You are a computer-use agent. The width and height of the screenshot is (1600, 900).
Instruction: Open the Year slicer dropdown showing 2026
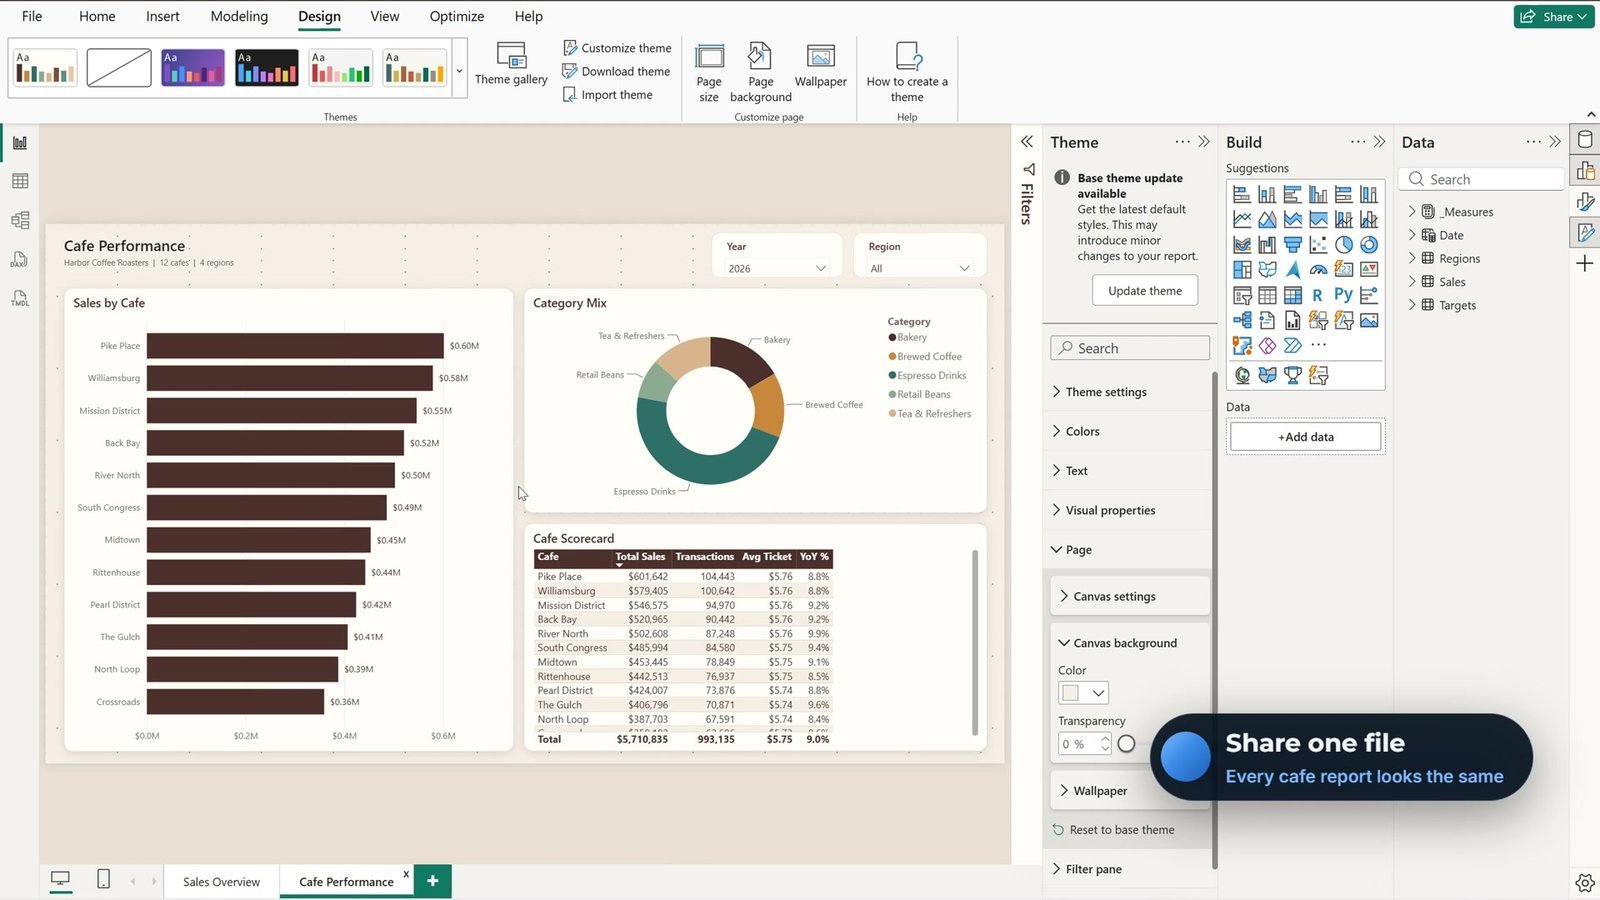pyautogui.click(x=776, y=268)
